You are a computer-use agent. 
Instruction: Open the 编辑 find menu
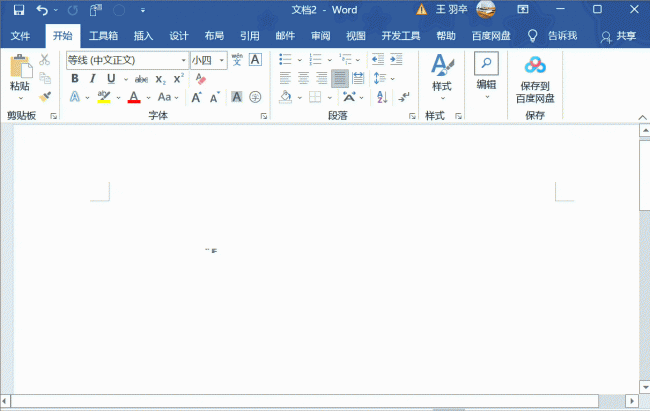pos(486,75)
